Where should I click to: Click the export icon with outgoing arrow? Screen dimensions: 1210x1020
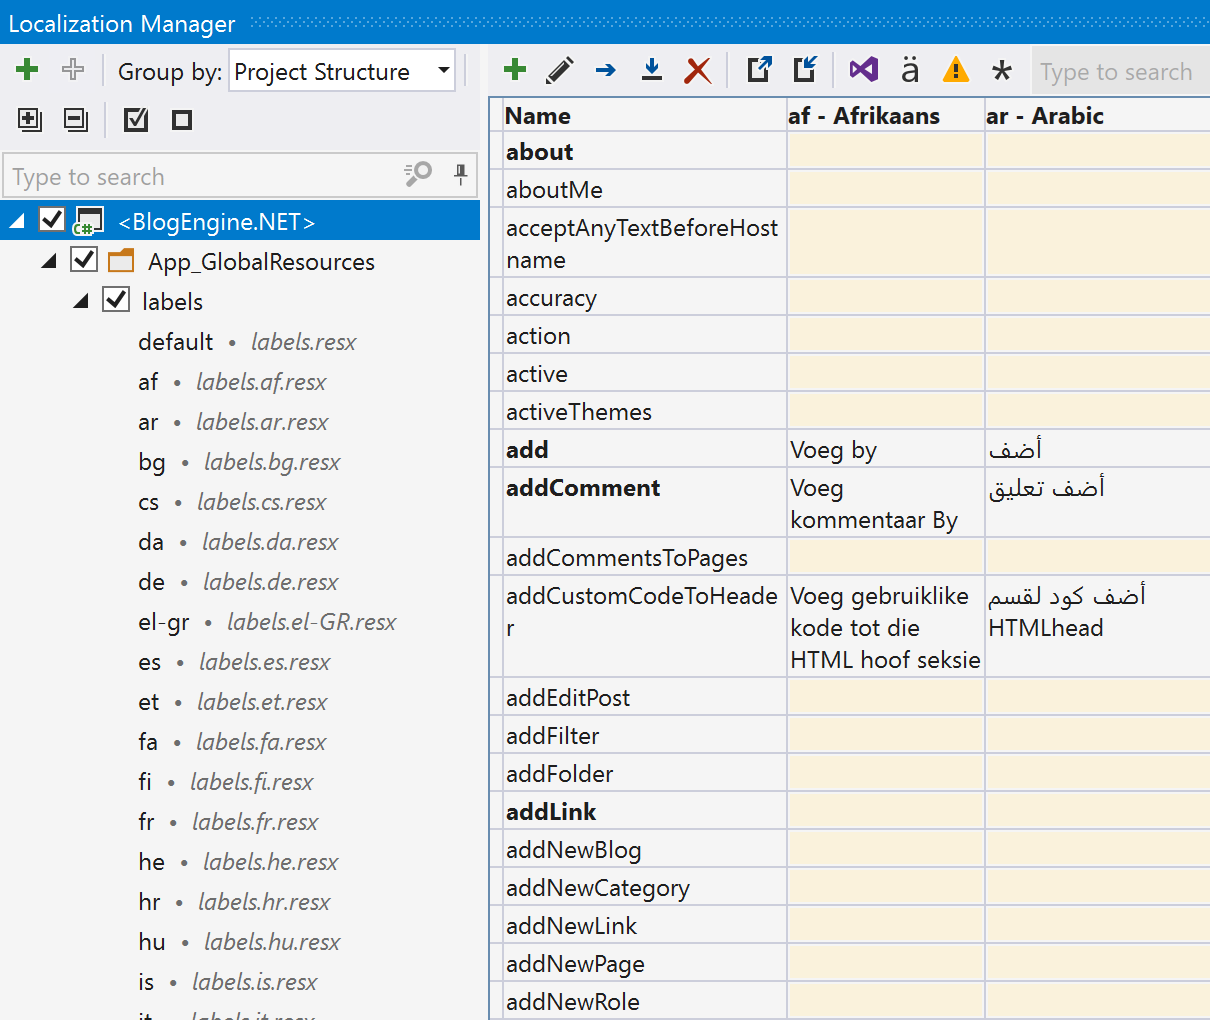pos(759,70)
